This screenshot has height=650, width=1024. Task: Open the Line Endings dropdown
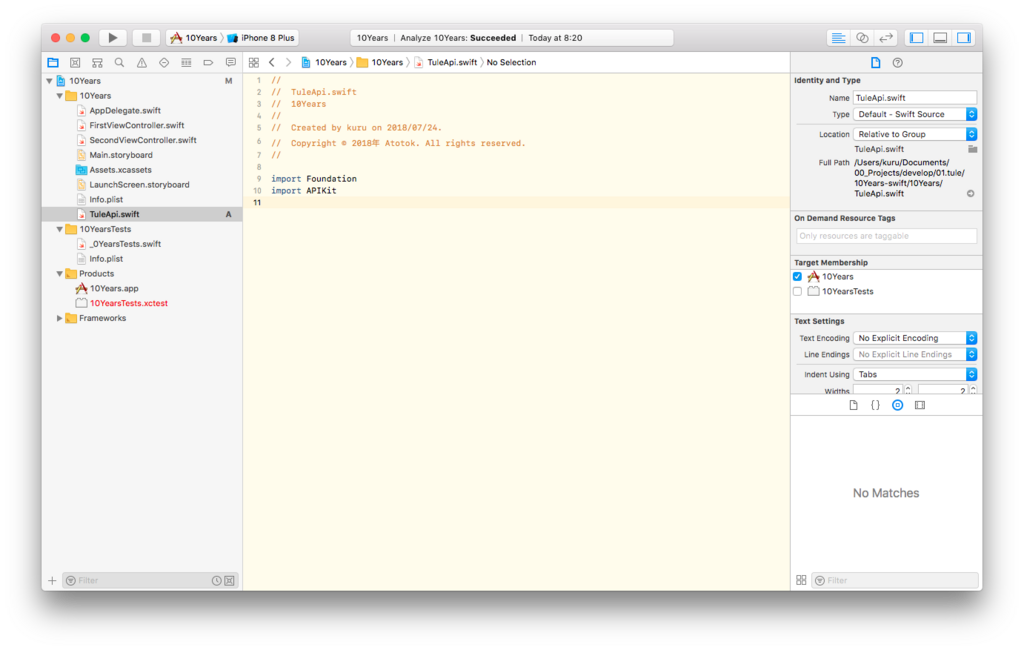coord(915,354)
